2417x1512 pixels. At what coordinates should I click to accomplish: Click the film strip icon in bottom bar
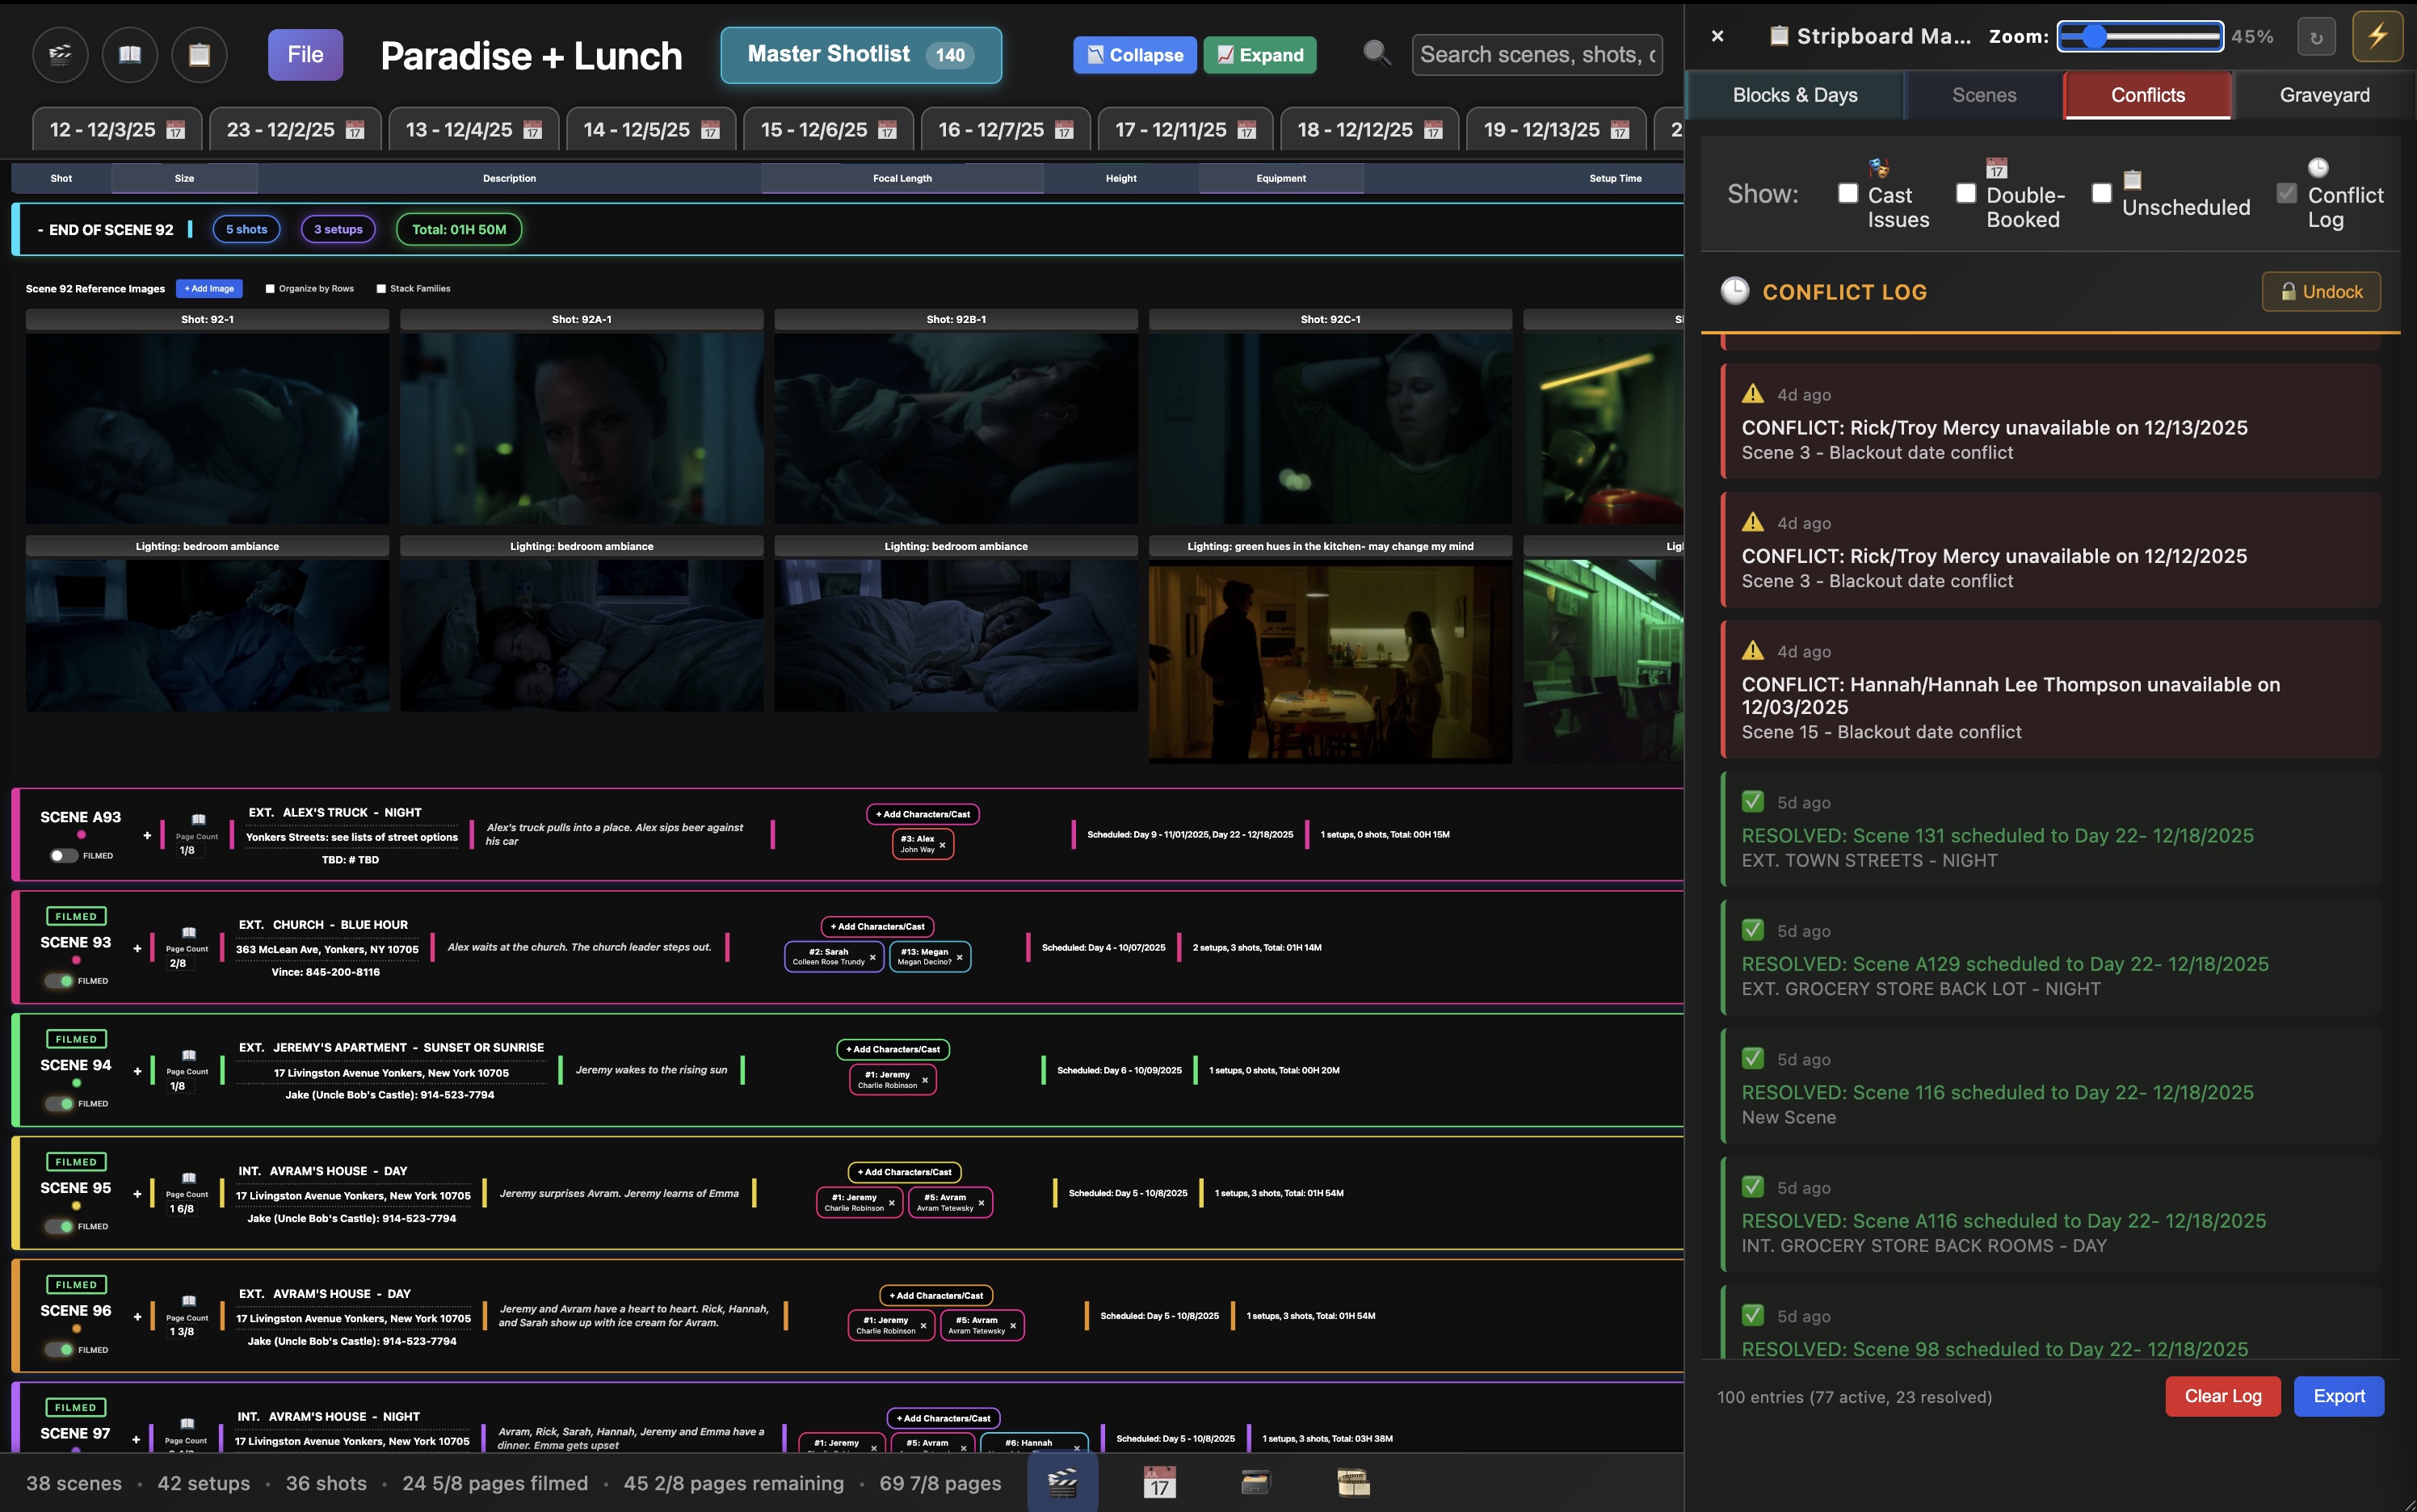tap(1352, 1482)
